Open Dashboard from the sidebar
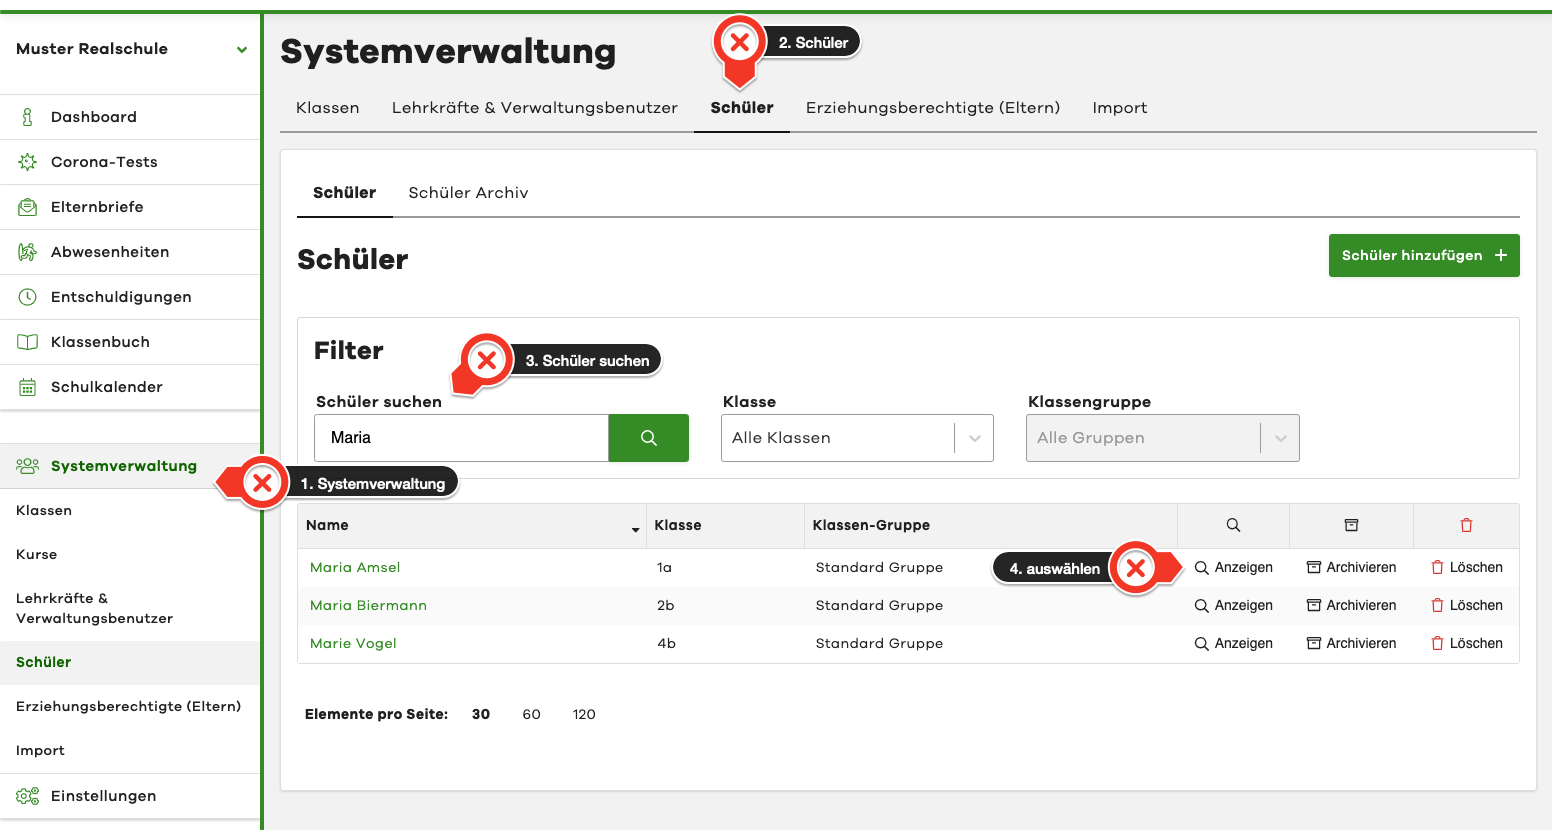The height and width of the screenshot is (830, 1552). [x=93, y=117]
